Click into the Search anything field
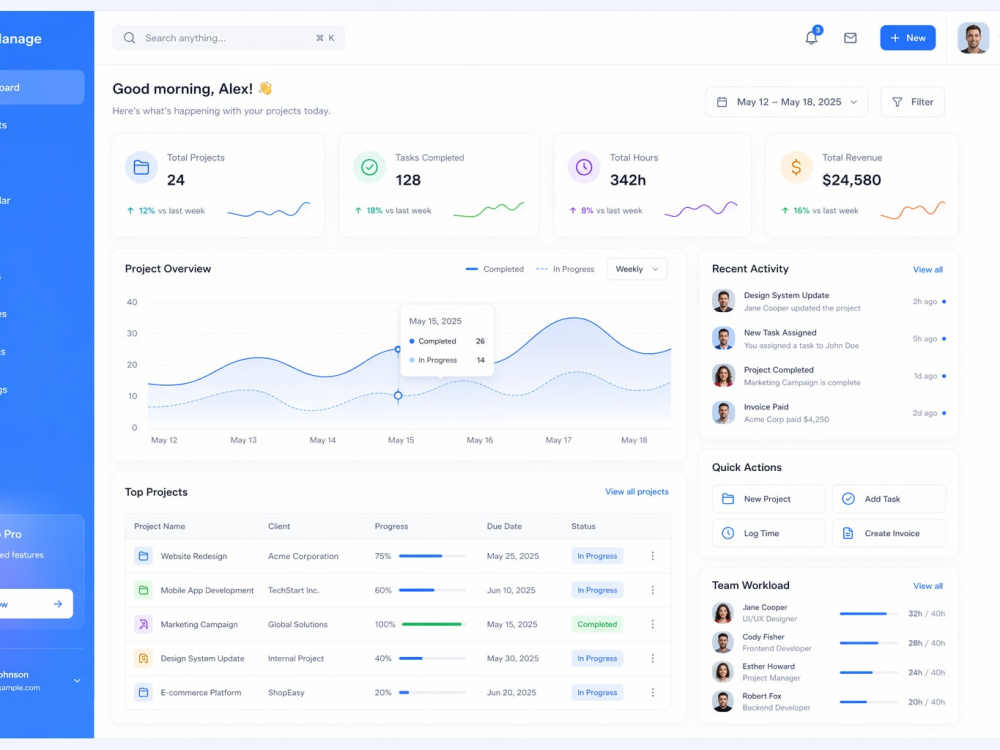The image size is (1000, 750). click(228, 38)
